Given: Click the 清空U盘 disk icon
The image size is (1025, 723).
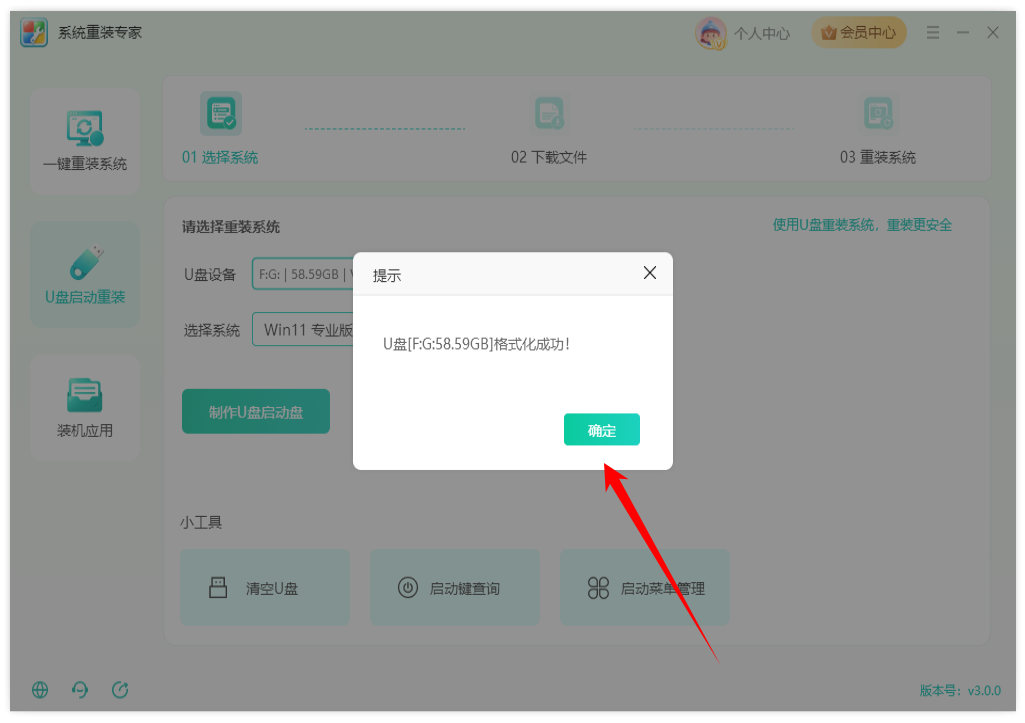Looking at the screenshot, I should 218,587.
